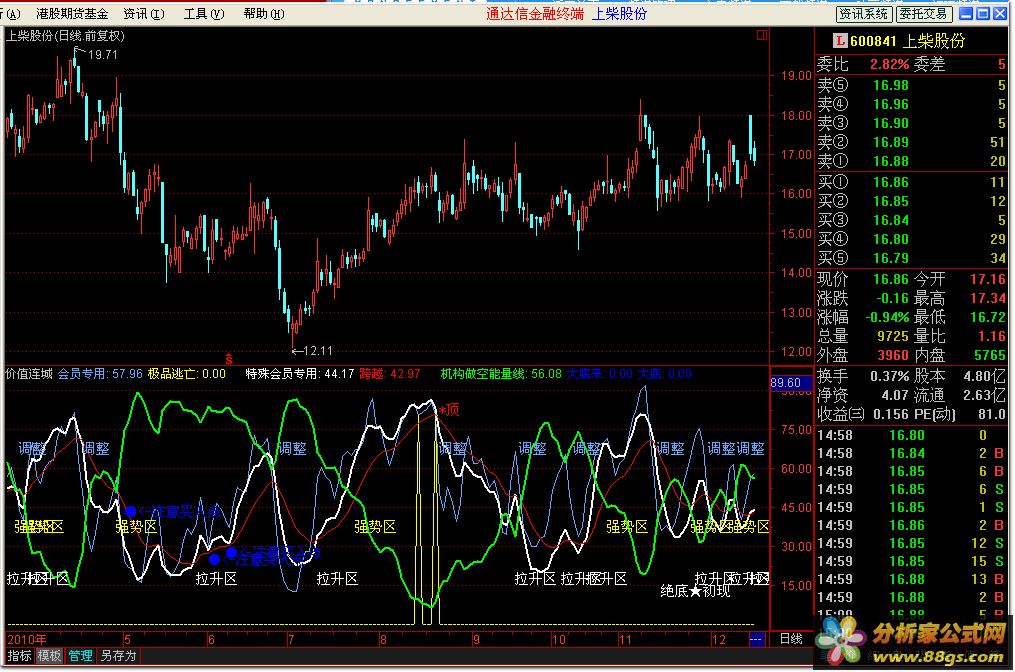
Task: Click the 特殊会员专用: 44.17 indicator label
Action: point(300,374)
